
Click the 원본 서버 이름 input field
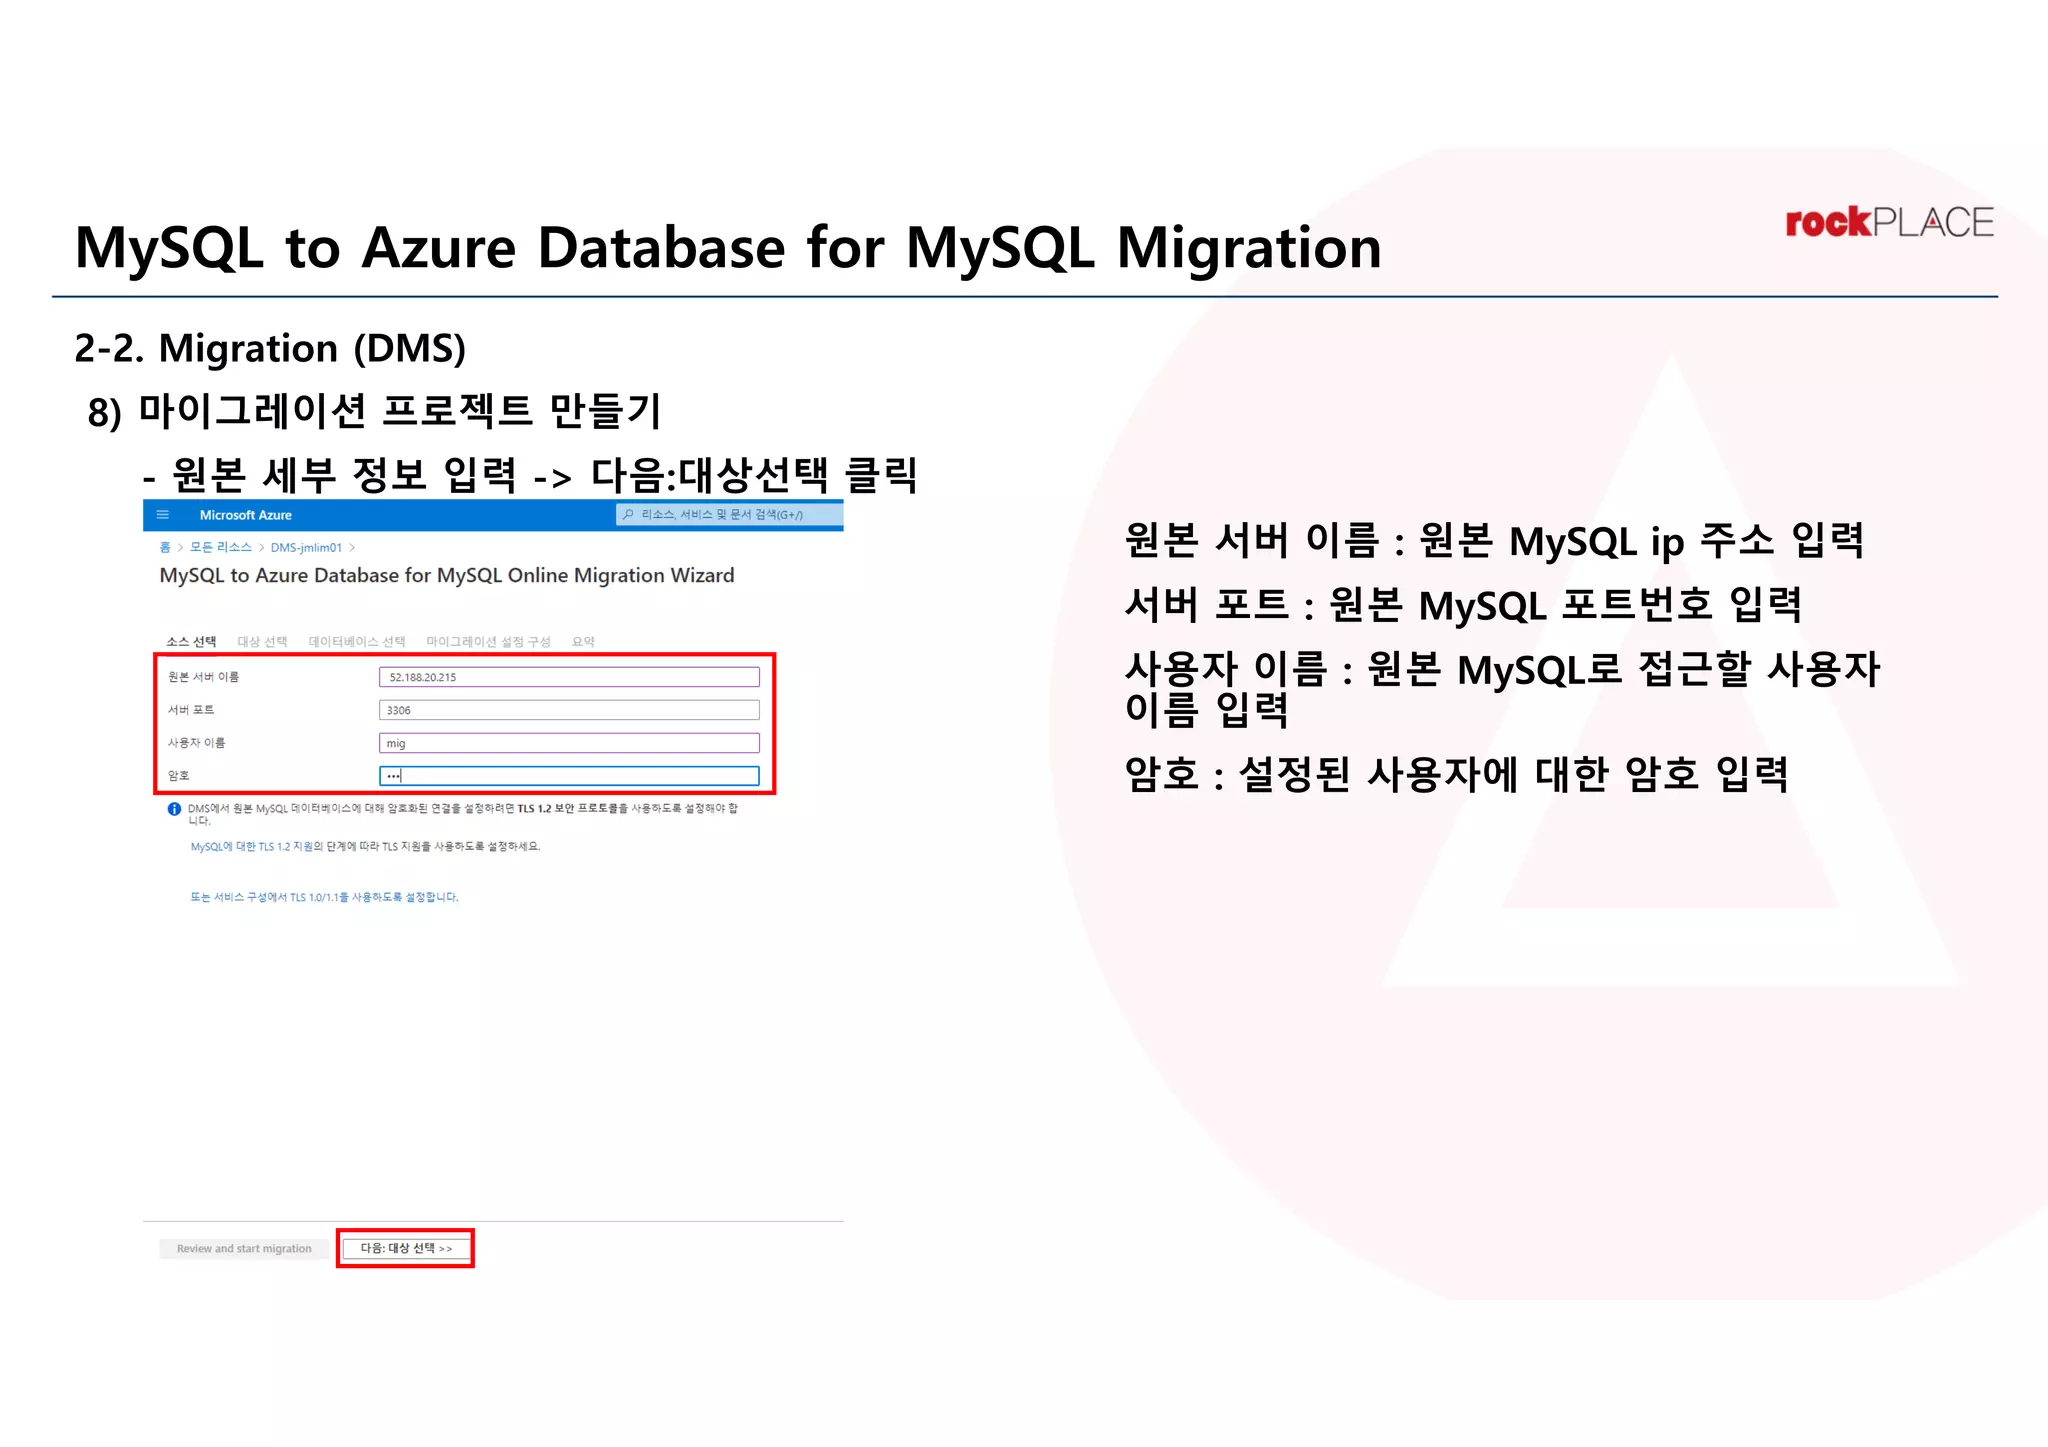[569, 677]
